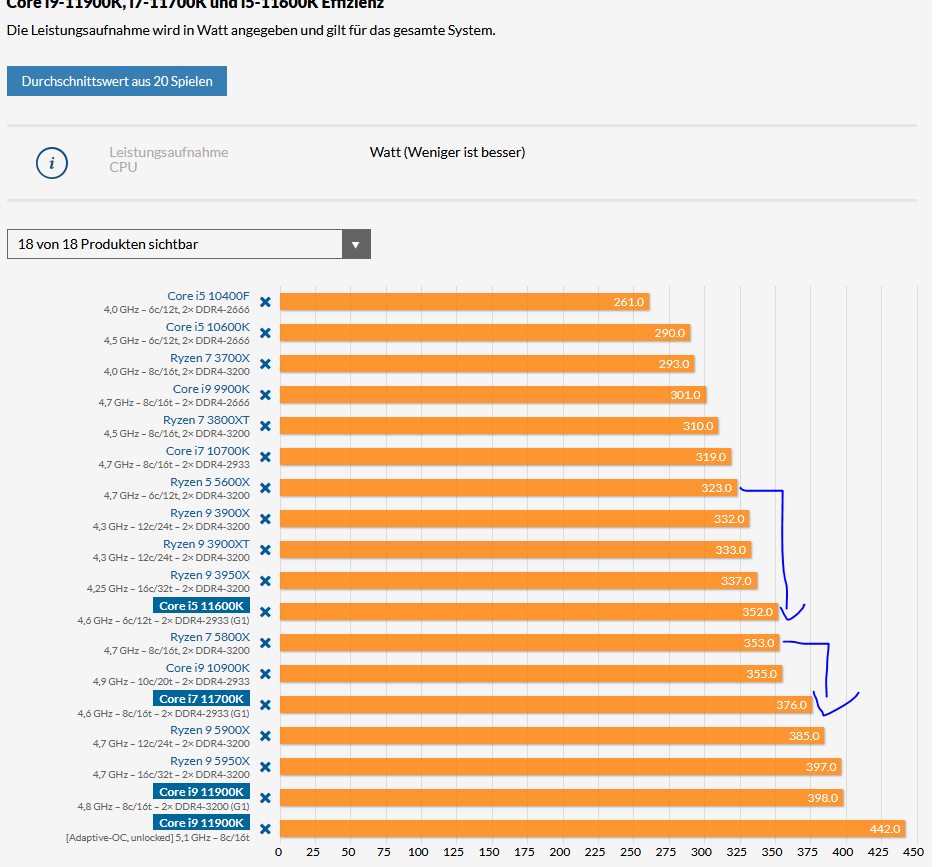Open the Core i9 9900K link
The image size is (938, 867).
pos(211,389)
